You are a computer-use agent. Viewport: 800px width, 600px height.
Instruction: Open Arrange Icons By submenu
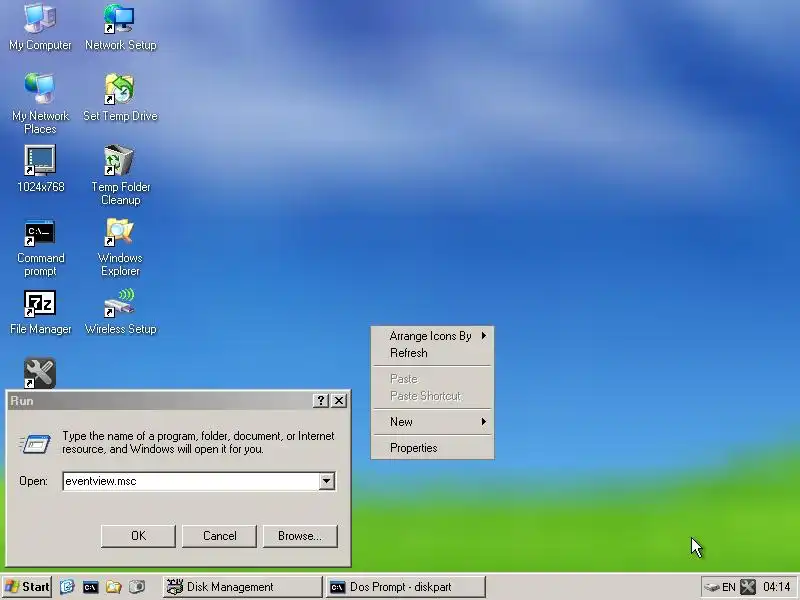click(x=432, y=336)
